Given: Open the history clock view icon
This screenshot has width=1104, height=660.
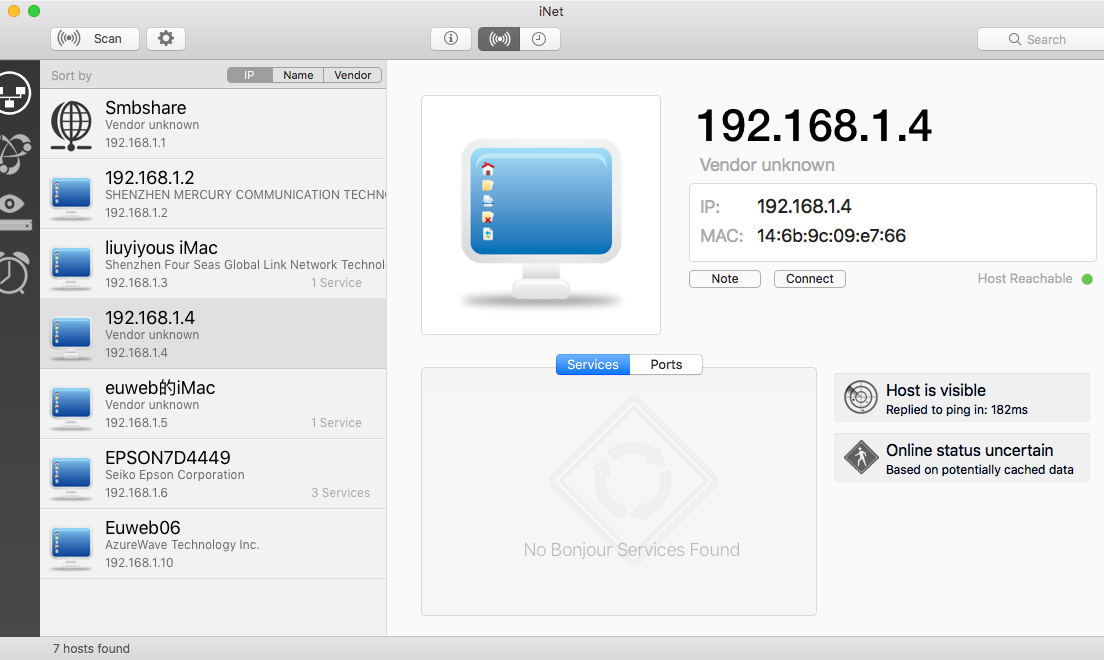Looking at the screenshot, I should coord(539,39).
